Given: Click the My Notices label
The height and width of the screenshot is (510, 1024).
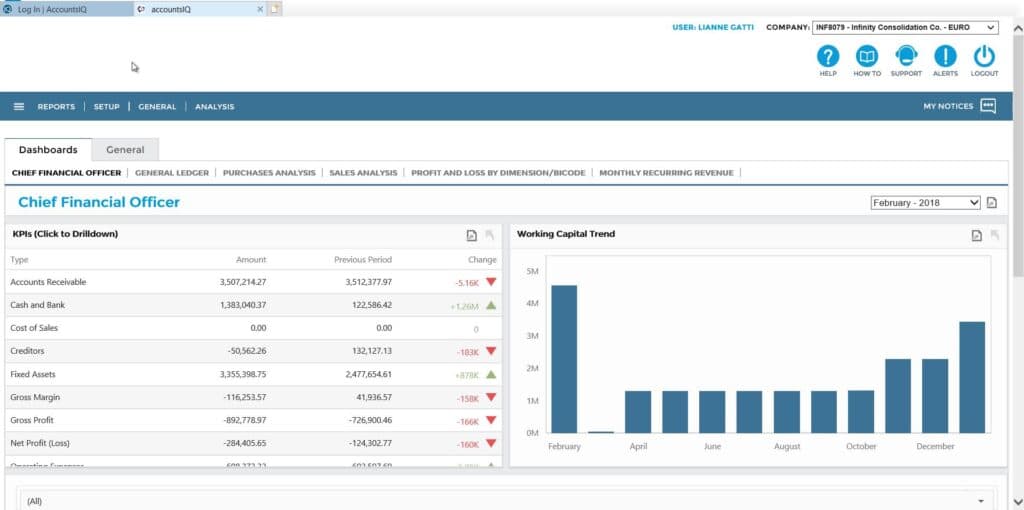Looking at the screenshot, I should (x=948, y=106).
